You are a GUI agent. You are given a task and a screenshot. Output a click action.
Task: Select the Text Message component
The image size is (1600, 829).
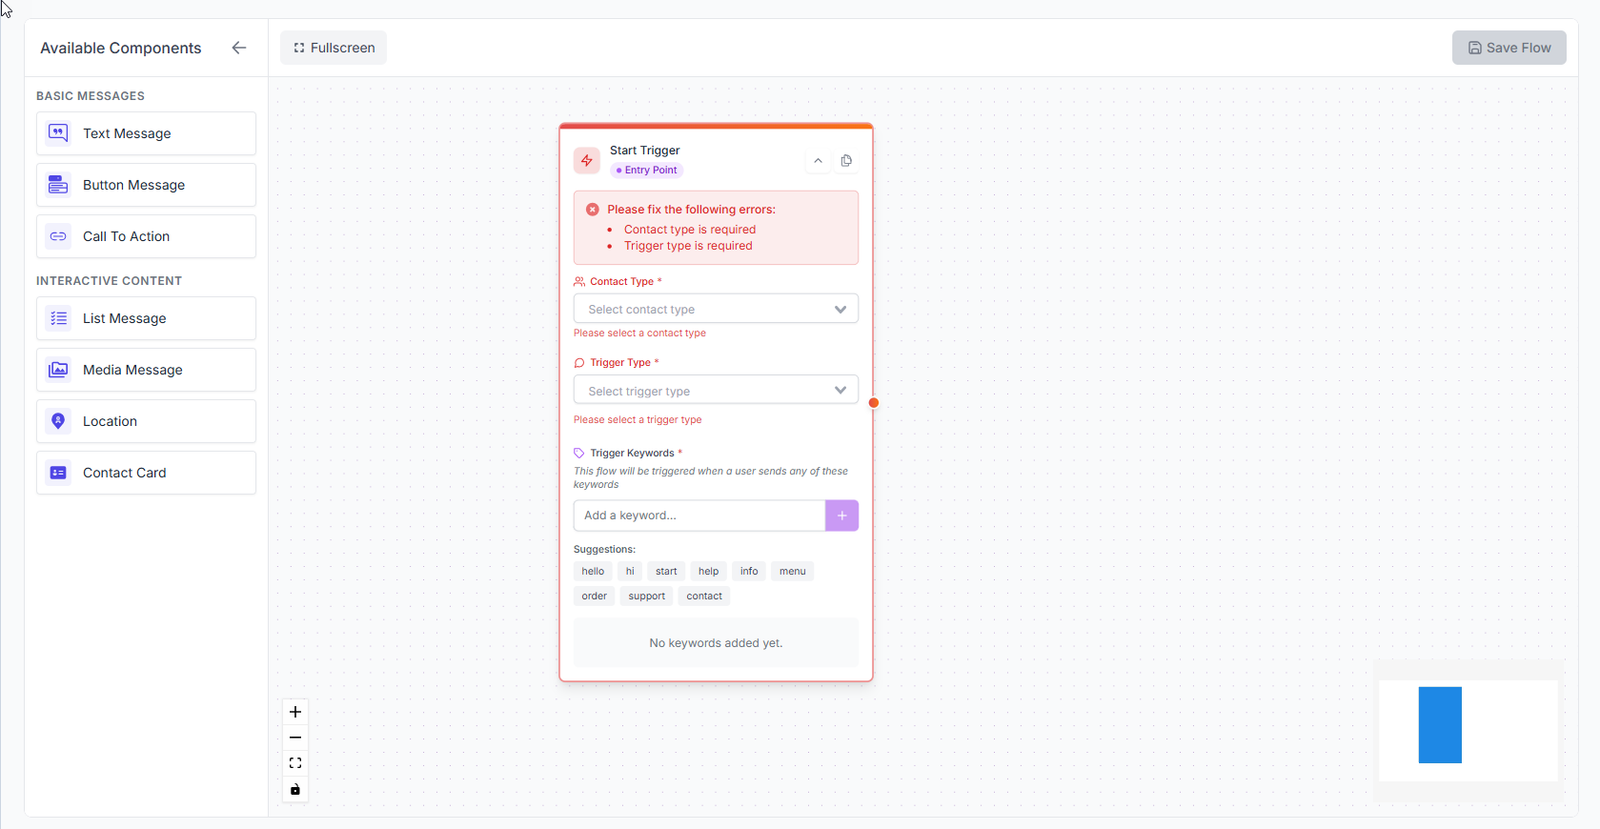point(146,133)
